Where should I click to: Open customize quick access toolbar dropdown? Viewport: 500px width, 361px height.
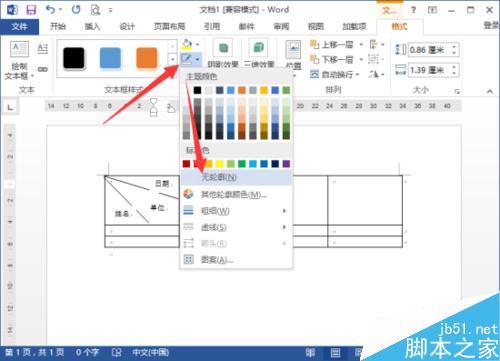[x=110, y=10]
